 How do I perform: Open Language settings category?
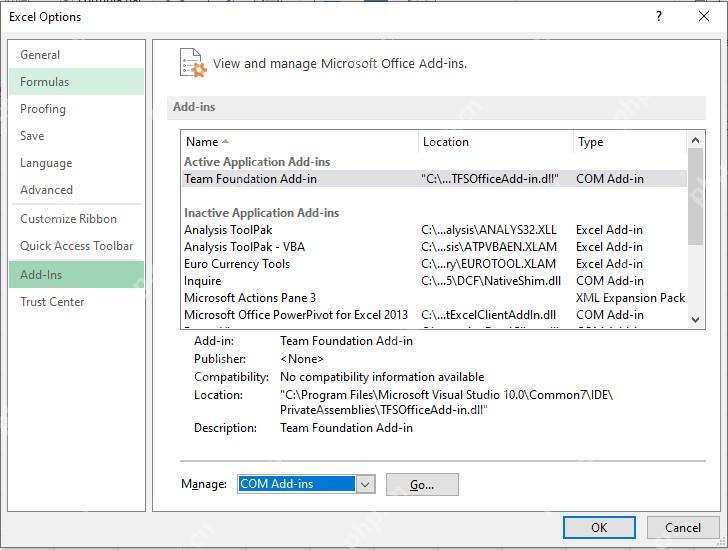coord(76,162)
